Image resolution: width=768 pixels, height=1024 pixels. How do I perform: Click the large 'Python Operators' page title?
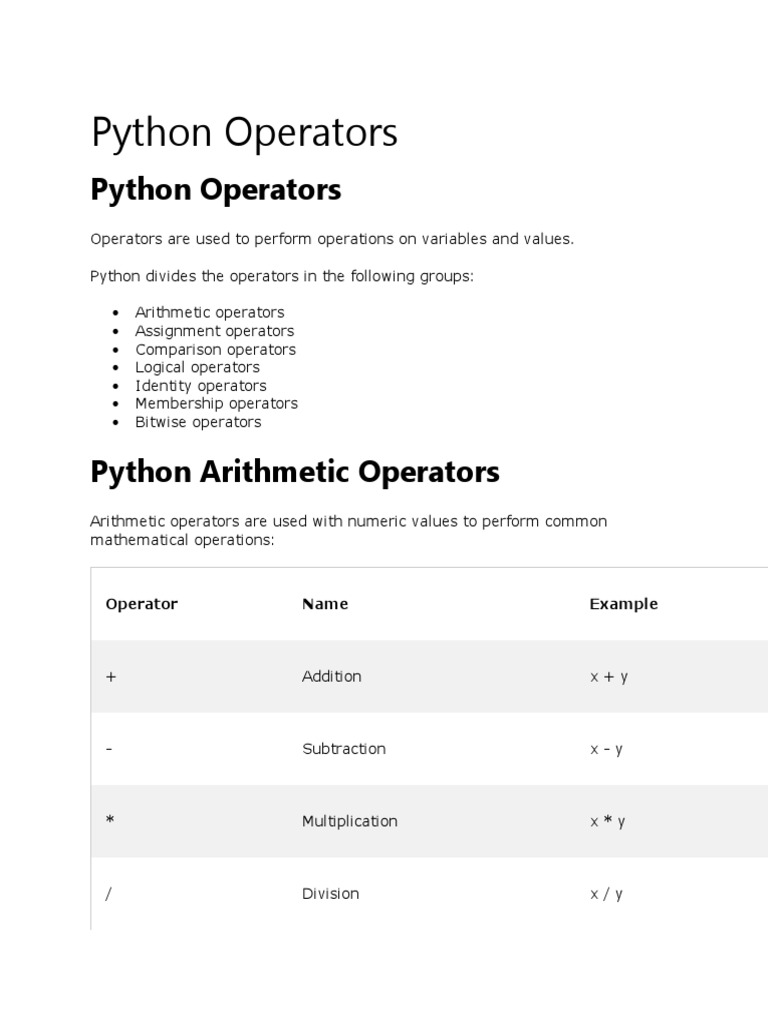244,133
